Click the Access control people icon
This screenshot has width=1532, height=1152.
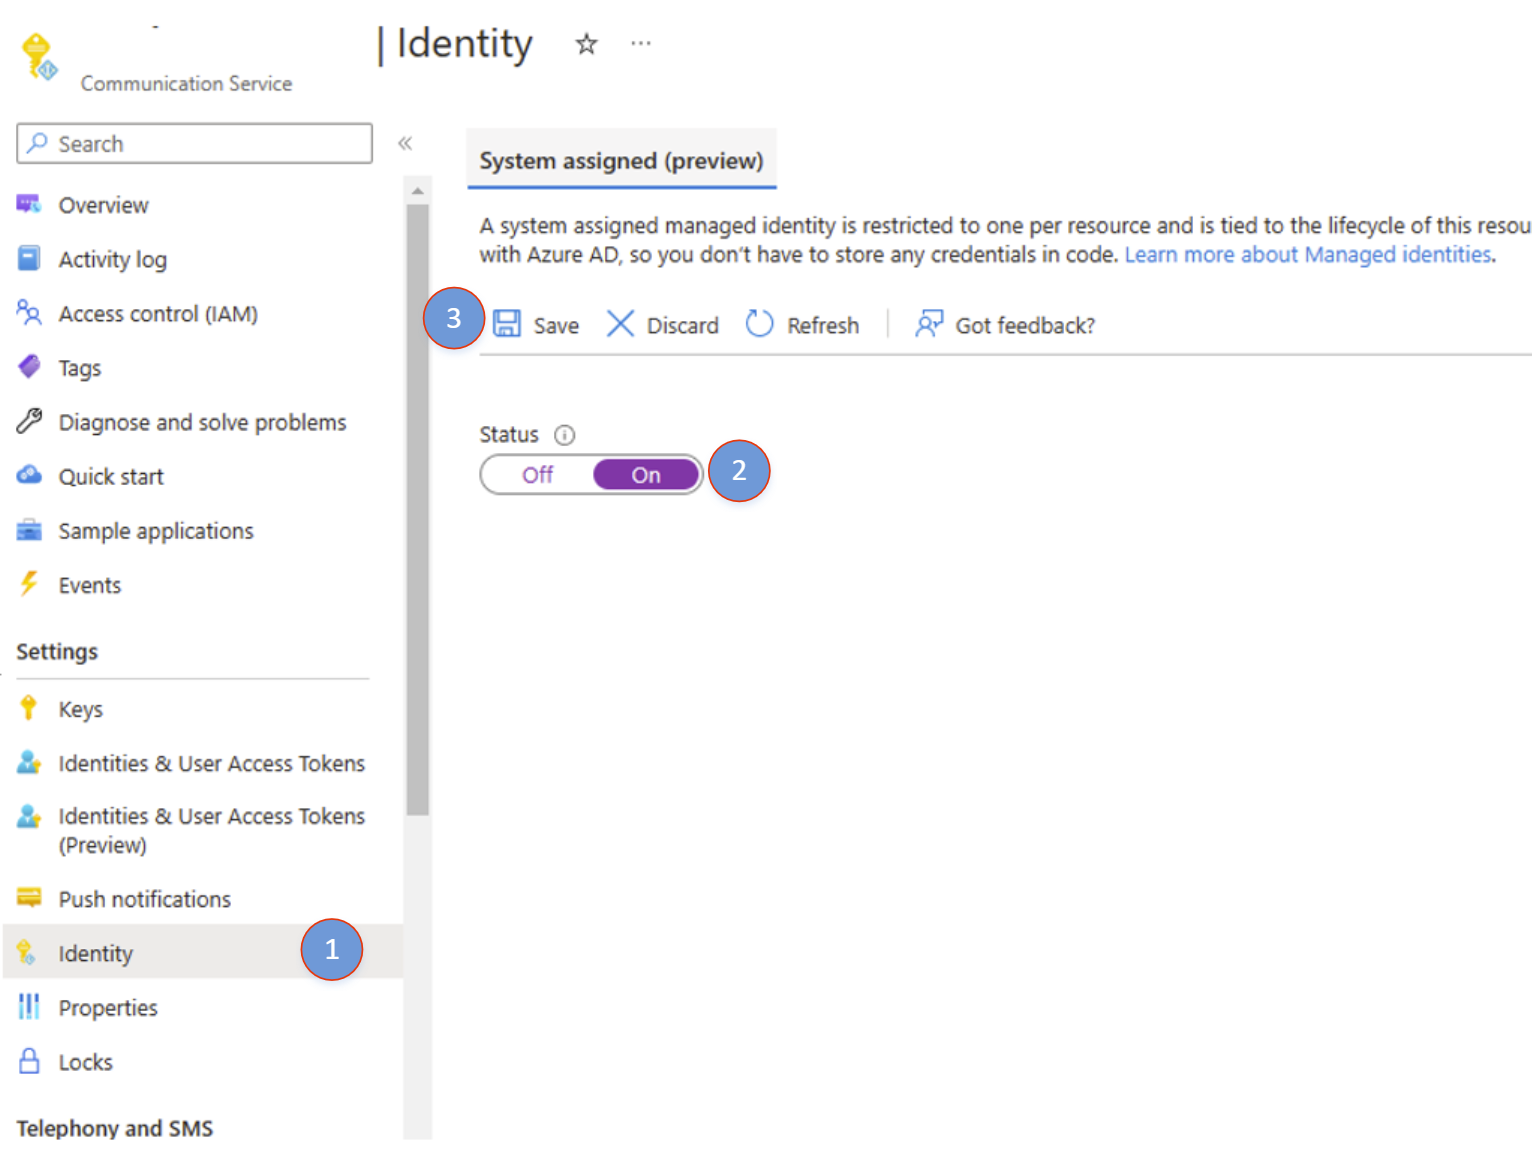click(29, 312)
